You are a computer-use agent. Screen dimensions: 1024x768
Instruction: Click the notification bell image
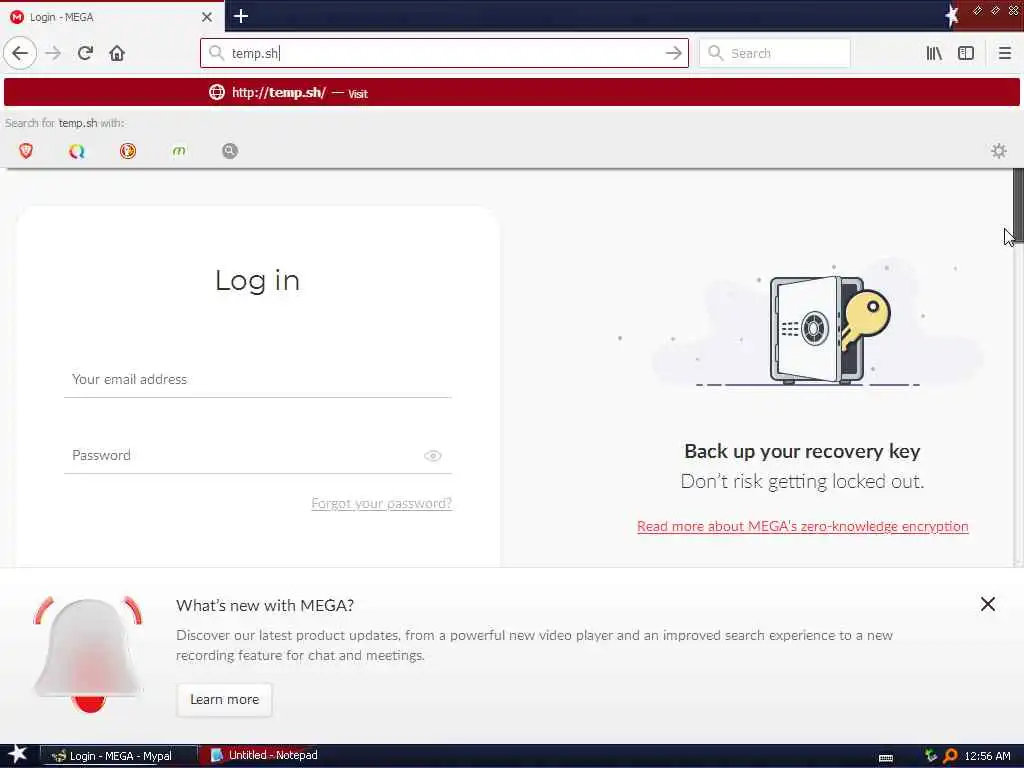click(88, 654)
